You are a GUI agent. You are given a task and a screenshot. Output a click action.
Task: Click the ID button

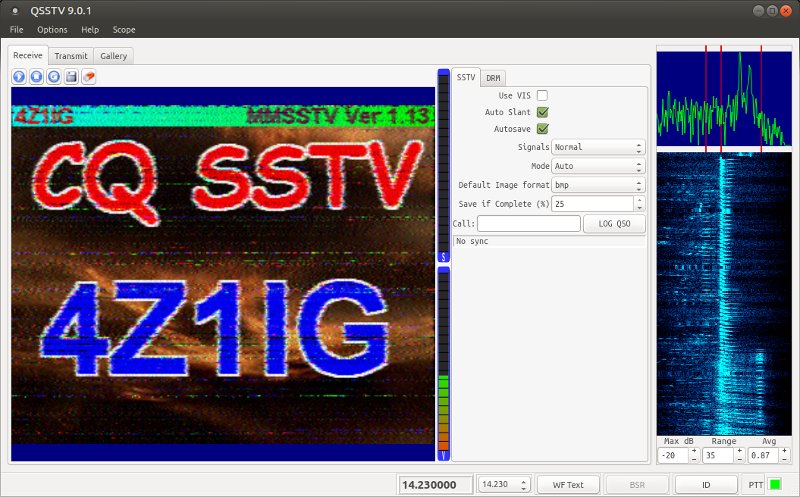pyautogui.click(x=706, y=484)
